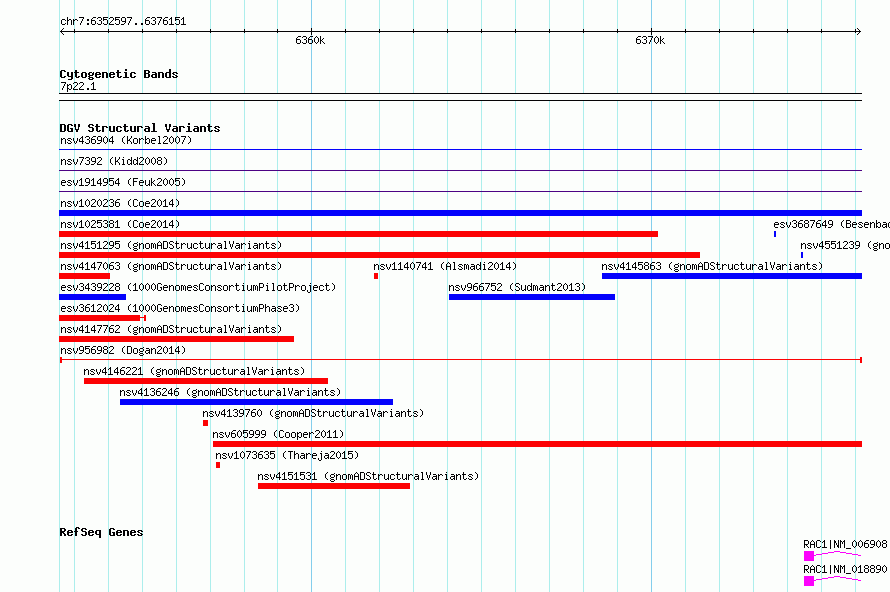Open the esv3612024 (1000GenomesConsortiumPhase3) label
The height and width of the screenshot is (592, 890).
click(180, 308)
